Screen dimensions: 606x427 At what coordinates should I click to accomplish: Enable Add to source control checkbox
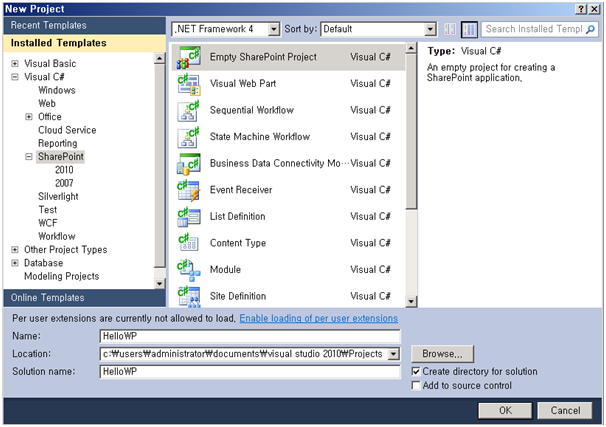(416, 386)
